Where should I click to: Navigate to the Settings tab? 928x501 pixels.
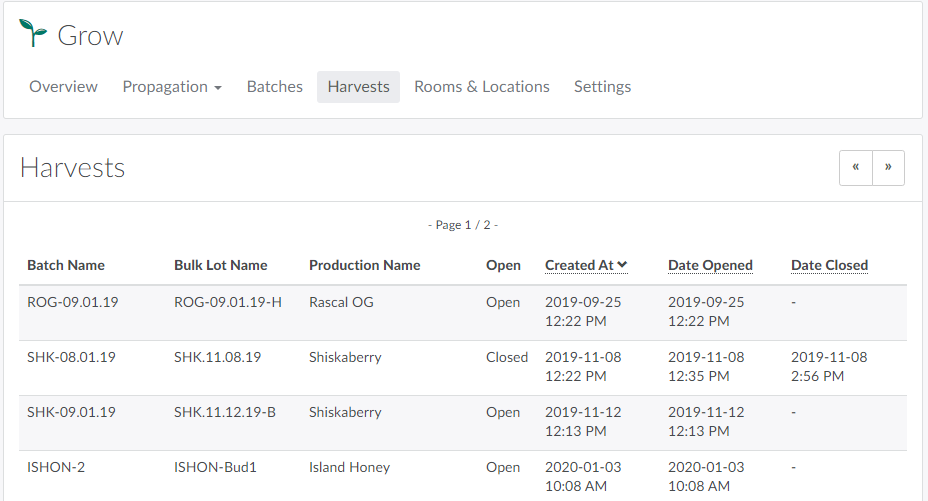click(602, 87)
